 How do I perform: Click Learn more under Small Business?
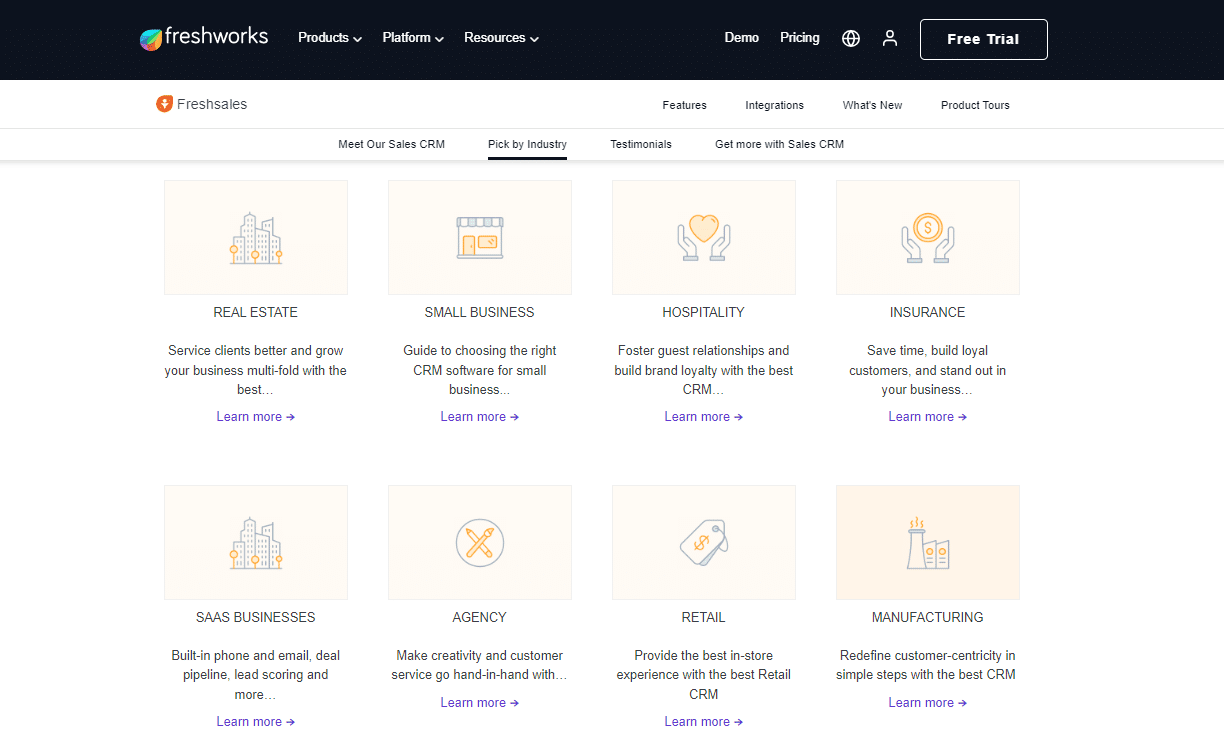tap(480, 417)
